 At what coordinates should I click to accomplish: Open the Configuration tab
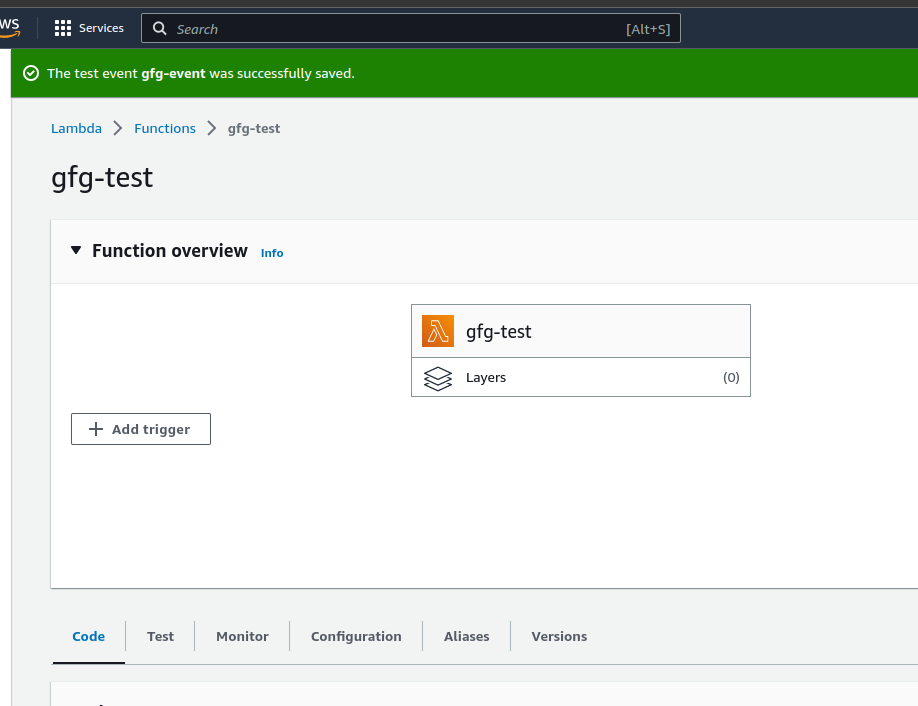point(356,636)
